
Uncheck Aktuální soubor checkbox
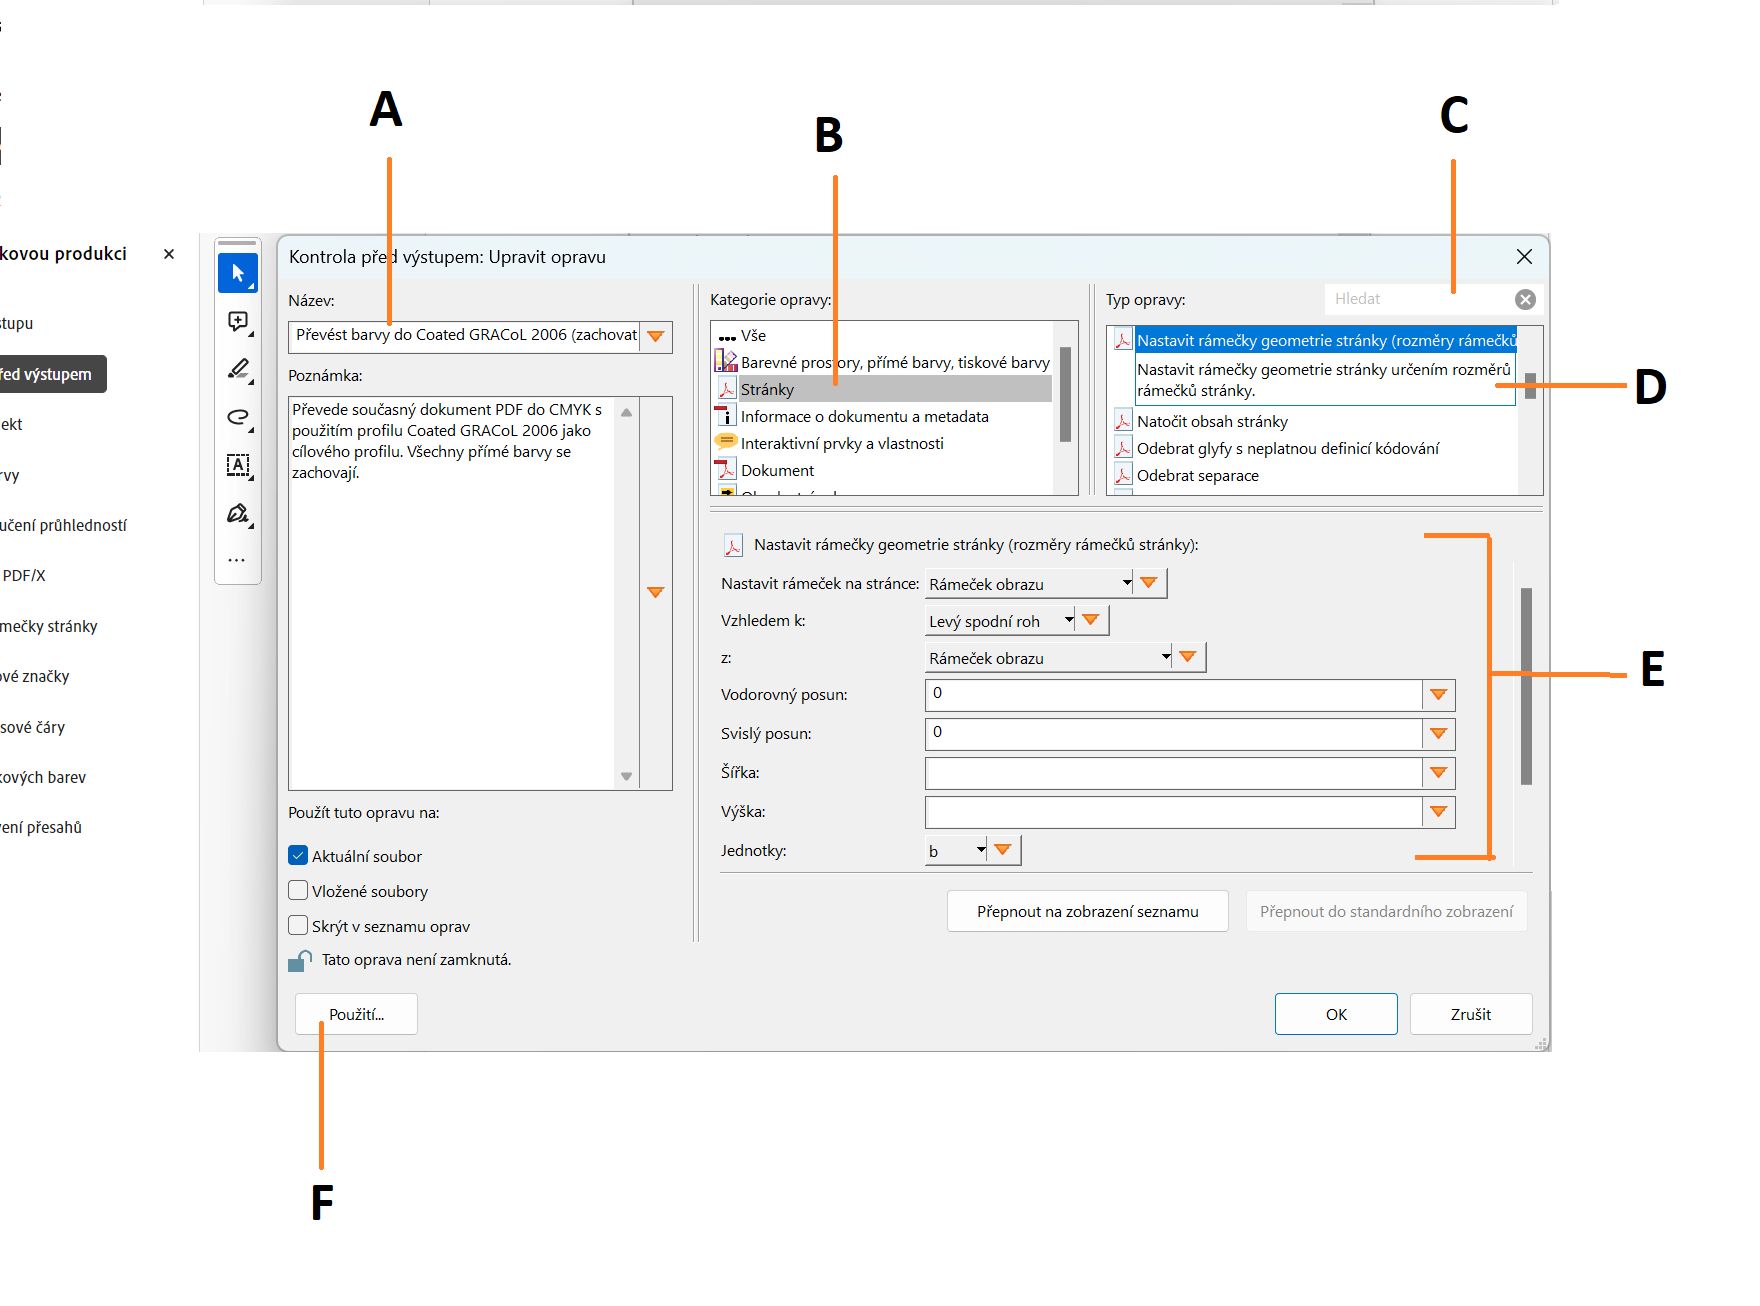[x=298, y=856]
